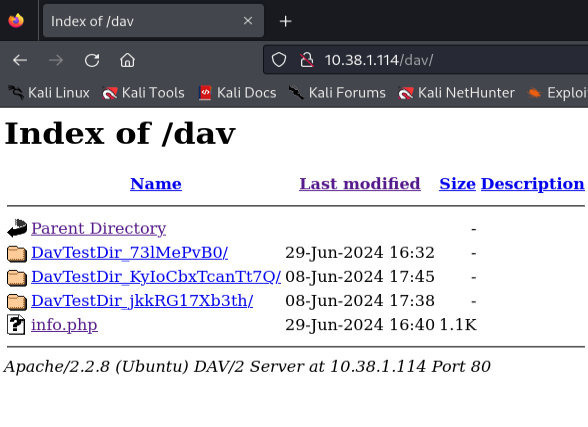
Task: Click the DavTestDir_73lMePvB0 folder icon
Action: pyautogui.click(x=17, y=253)
